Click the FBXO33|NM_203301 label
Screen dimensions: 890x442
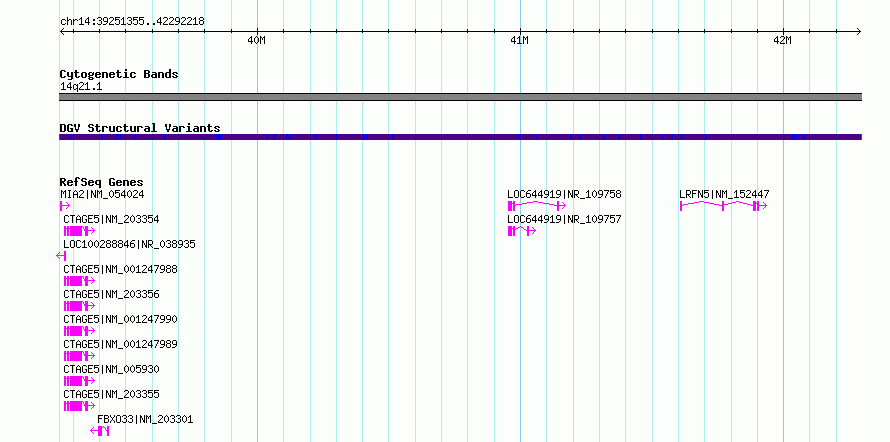(145, 419)
